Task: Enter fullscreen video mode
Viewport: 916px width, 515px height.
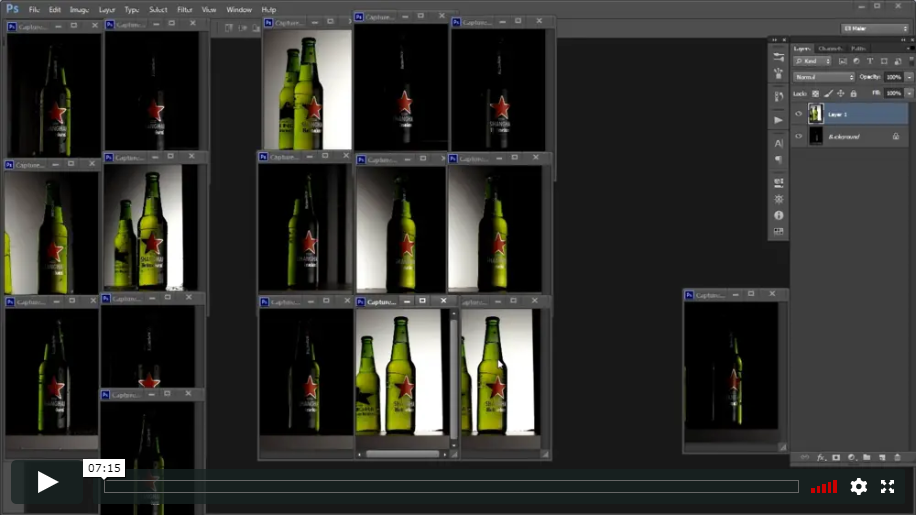Action: 887,486
